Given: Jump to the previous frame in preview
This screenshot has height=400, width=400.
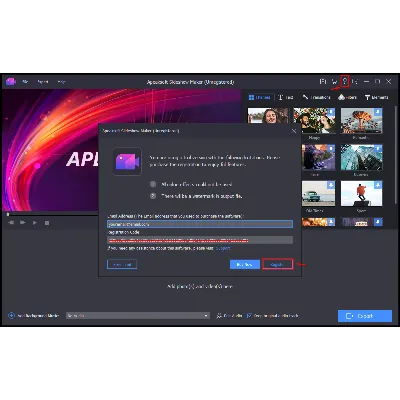Looking at the screenshot, I should (x=11, y=223).
